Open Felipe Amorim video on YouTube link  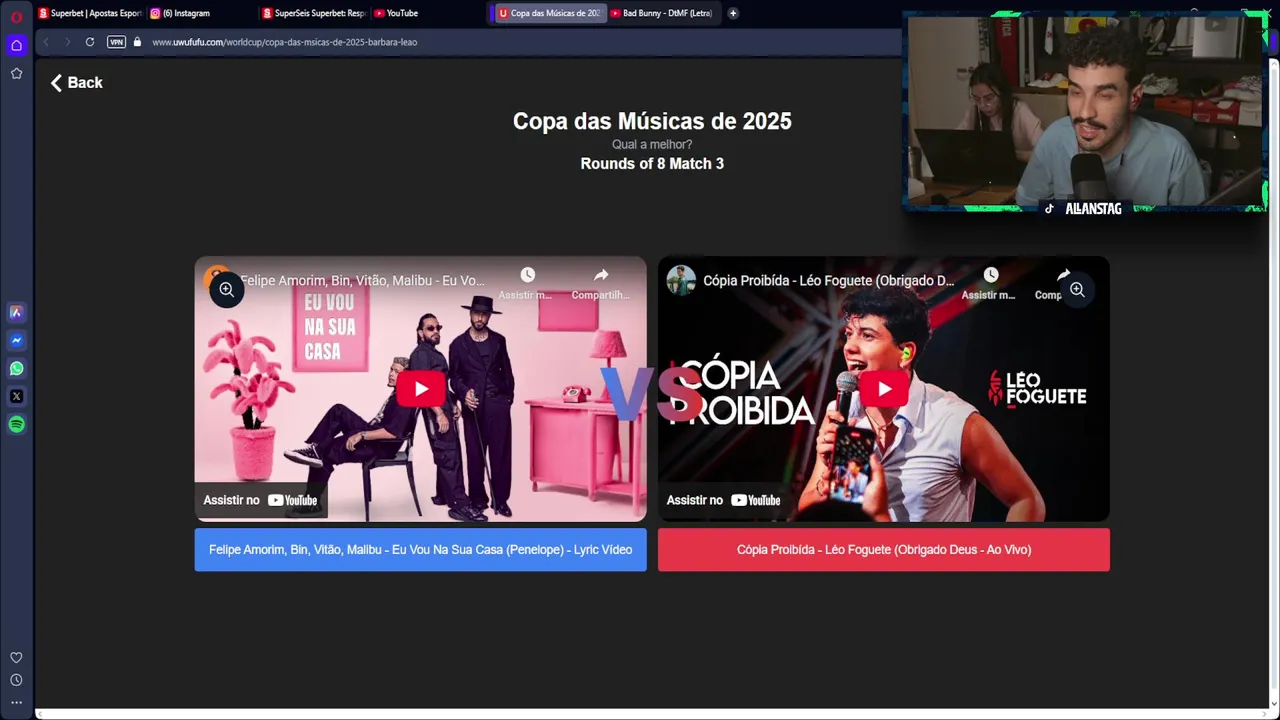click(x=261, y=500)
